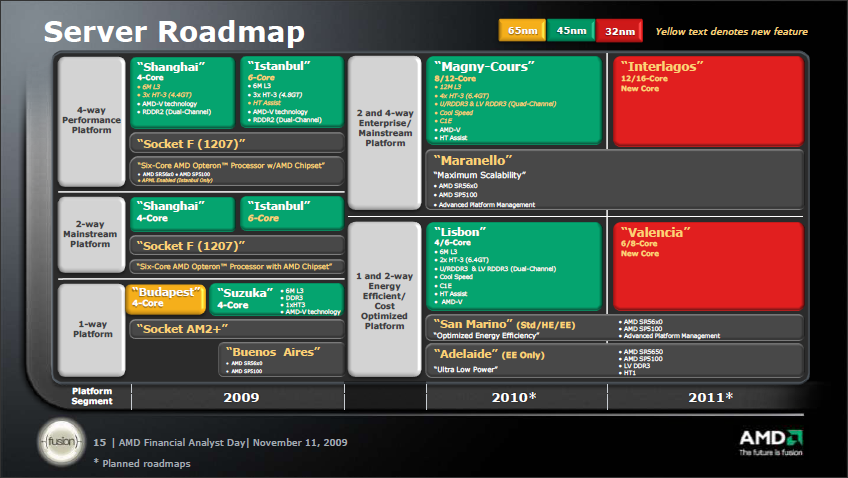Click "LV DDR3" bullet in Adelaide bar
848x478 pixels.
pyautogui.click(x=637, y=366)
